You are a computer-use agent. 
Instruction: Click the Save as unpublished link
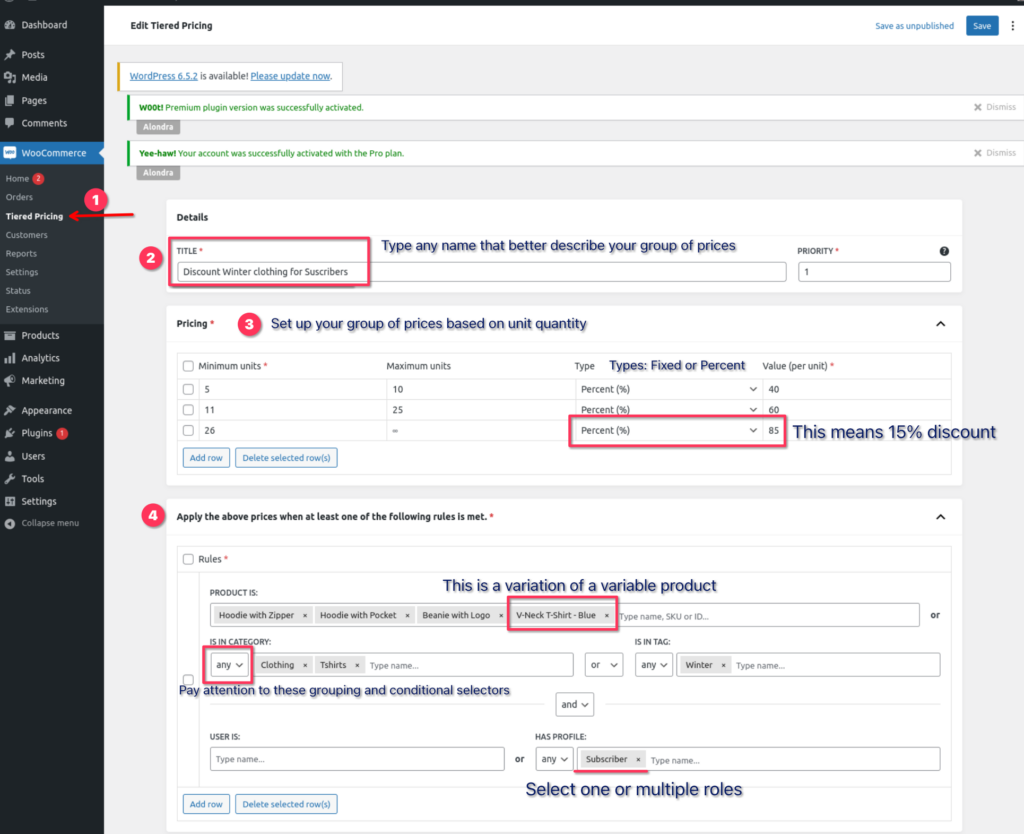pos(914,25)
